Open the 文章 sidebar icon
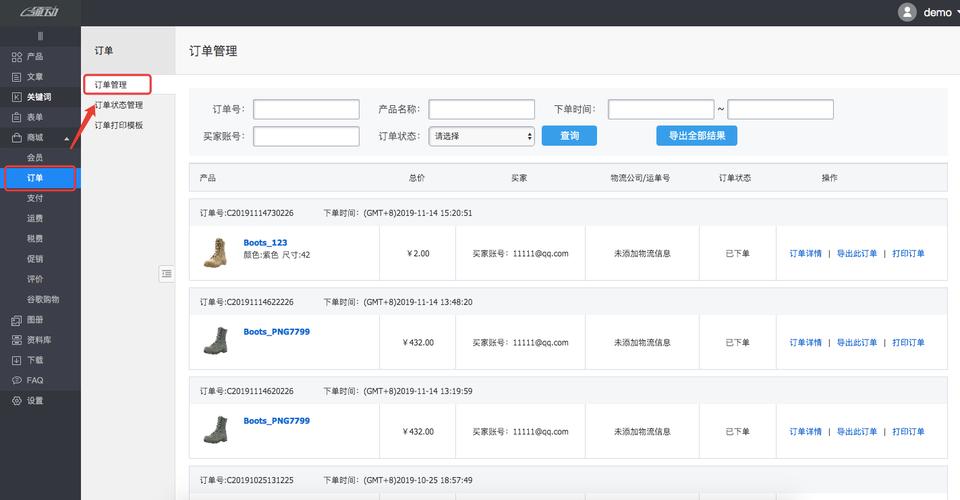This screenshot has height=500, width=960. pyautogui.click(x=17, y=77)
